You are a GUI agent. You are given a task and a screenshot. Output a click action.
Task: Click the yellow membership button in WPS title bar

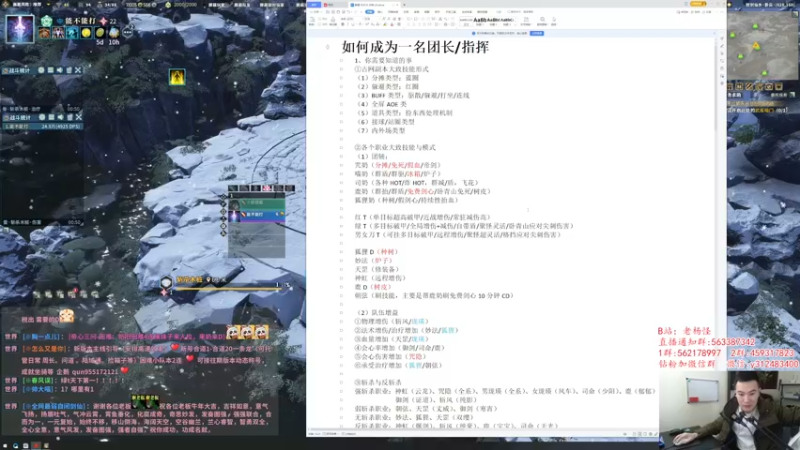pos(697,4)
